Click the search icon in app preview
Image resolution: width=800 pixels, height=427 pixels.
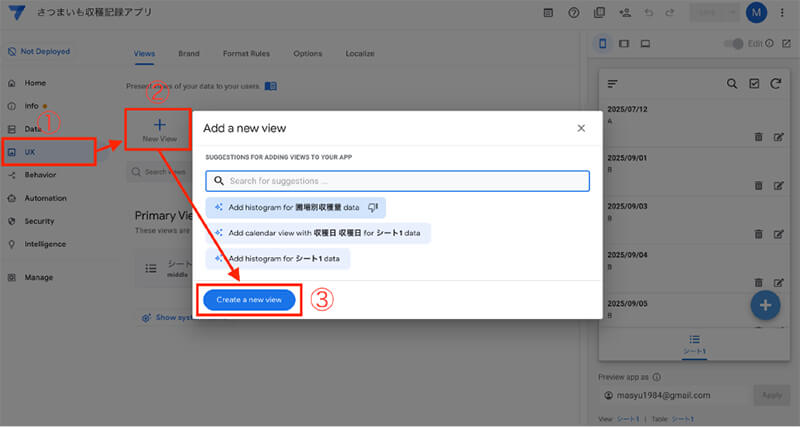[732, 84]
